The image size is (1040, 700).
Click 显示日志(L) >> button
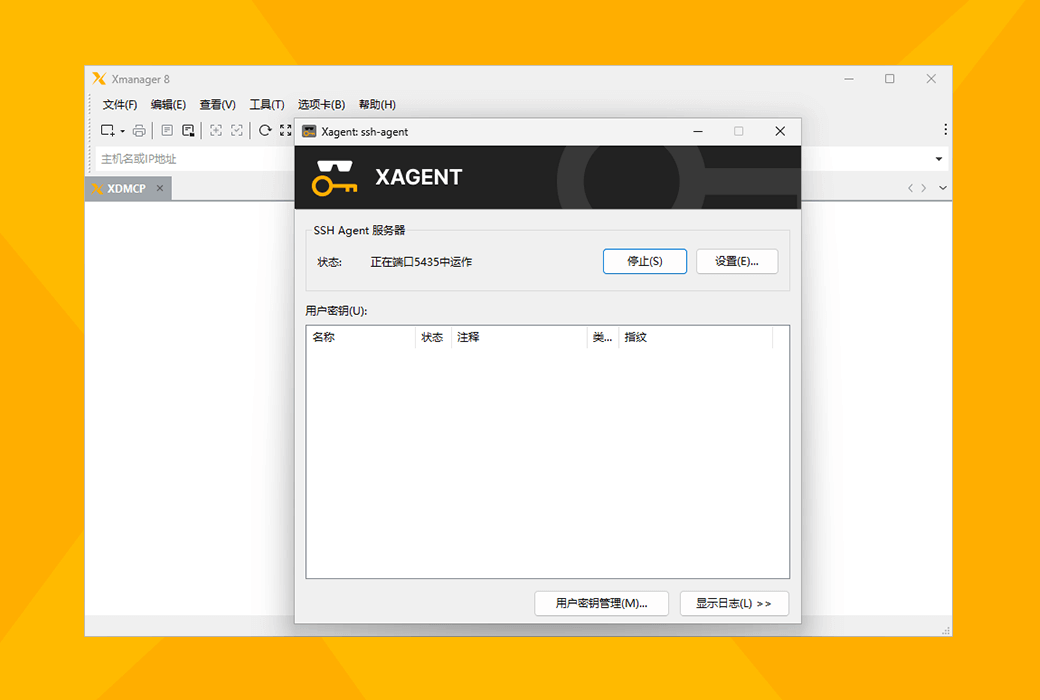click(x=734, y=603)
